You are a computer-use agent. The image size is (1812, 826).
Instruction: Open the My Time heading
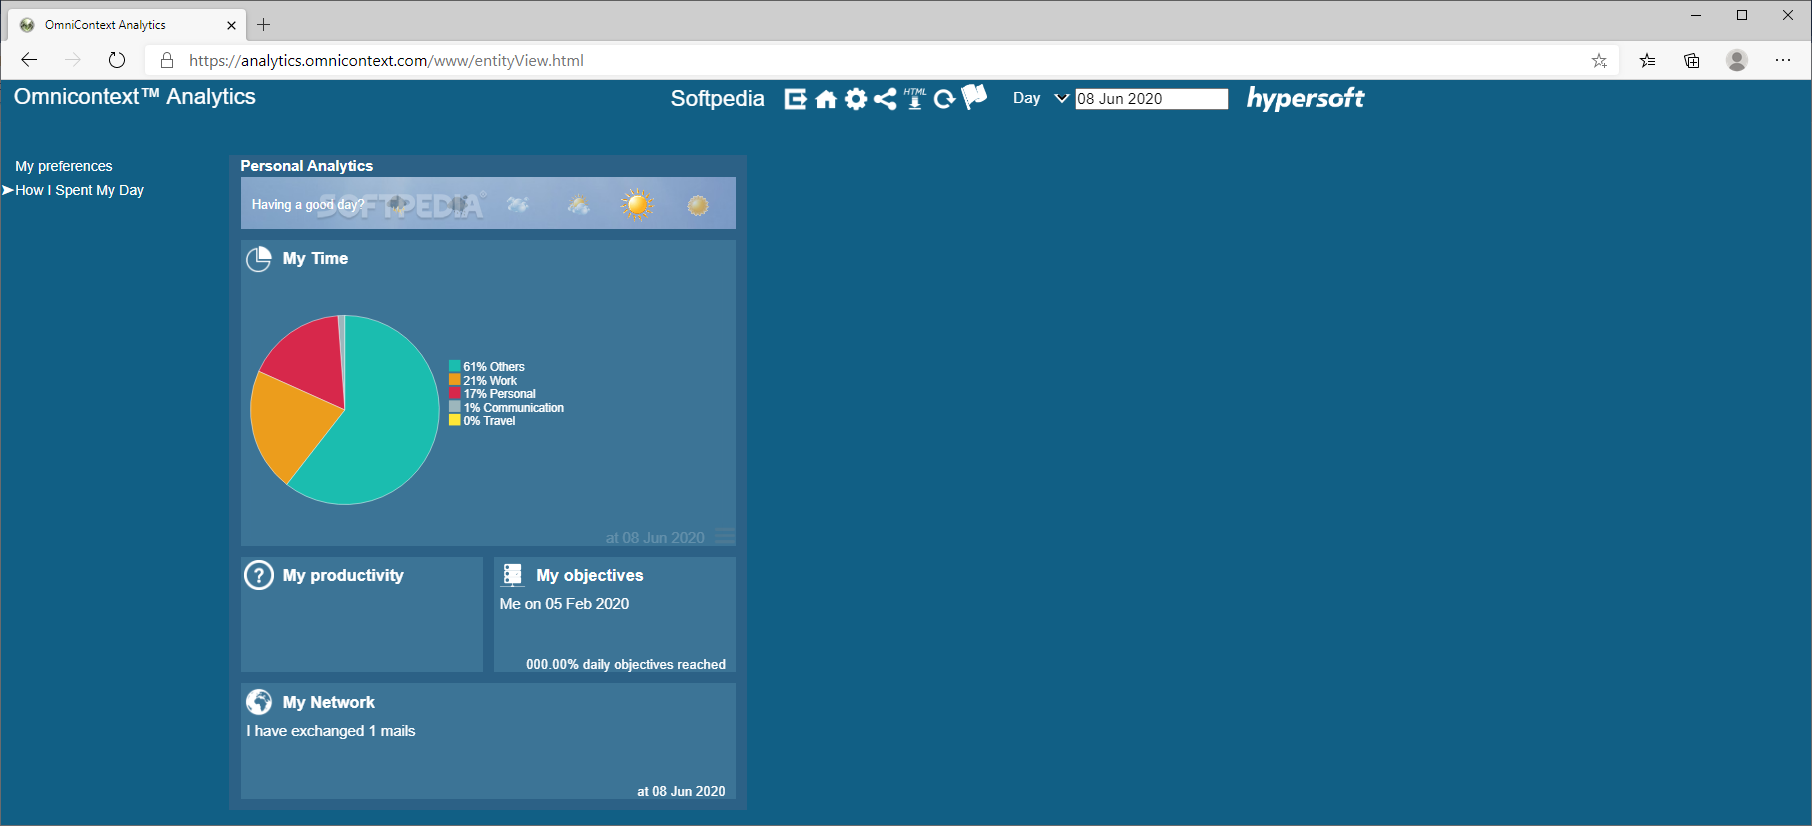[315, 258]
